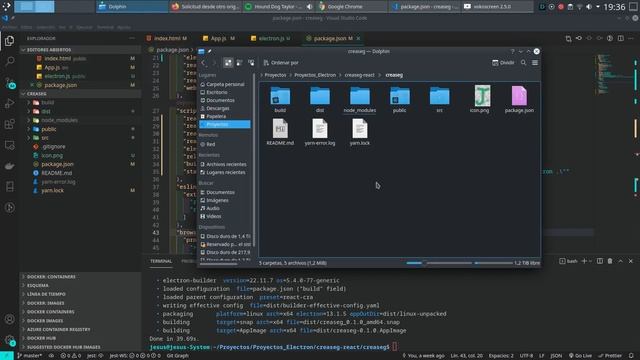Open Dolphin search magnifier
This screenshot has height=360, width=640.
(523, 63)
